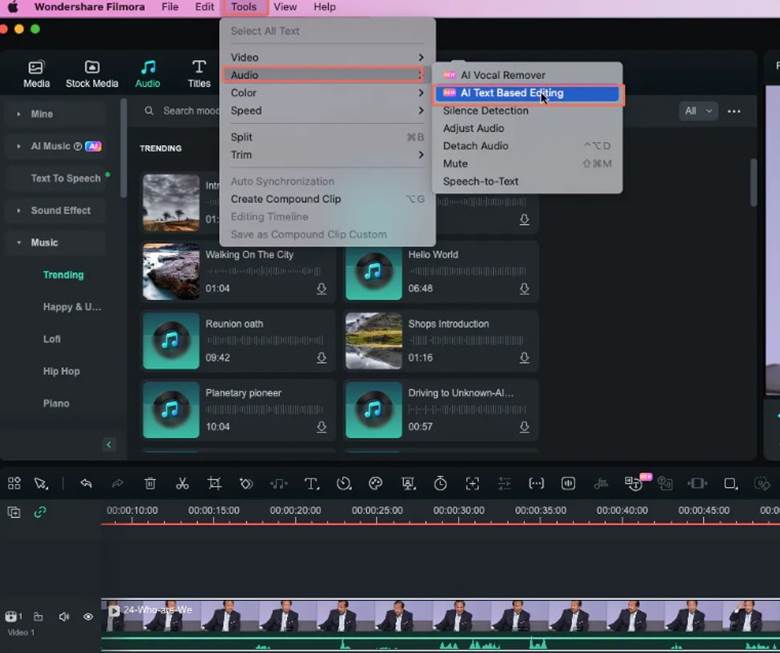Open the Color palette tool
The height and width of the screenshot is (653, 780).
pos(376,483)
